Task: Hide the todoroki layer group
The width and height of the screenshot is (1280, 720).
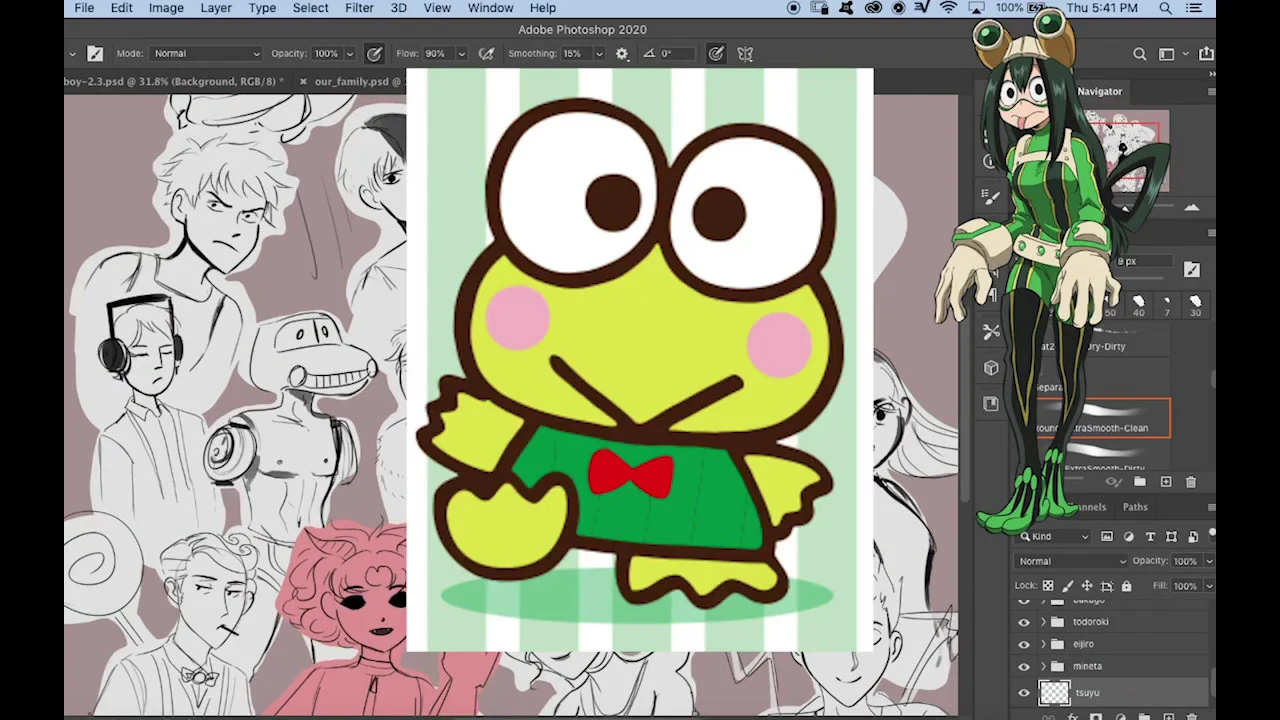Action: tap(1023, 622)
